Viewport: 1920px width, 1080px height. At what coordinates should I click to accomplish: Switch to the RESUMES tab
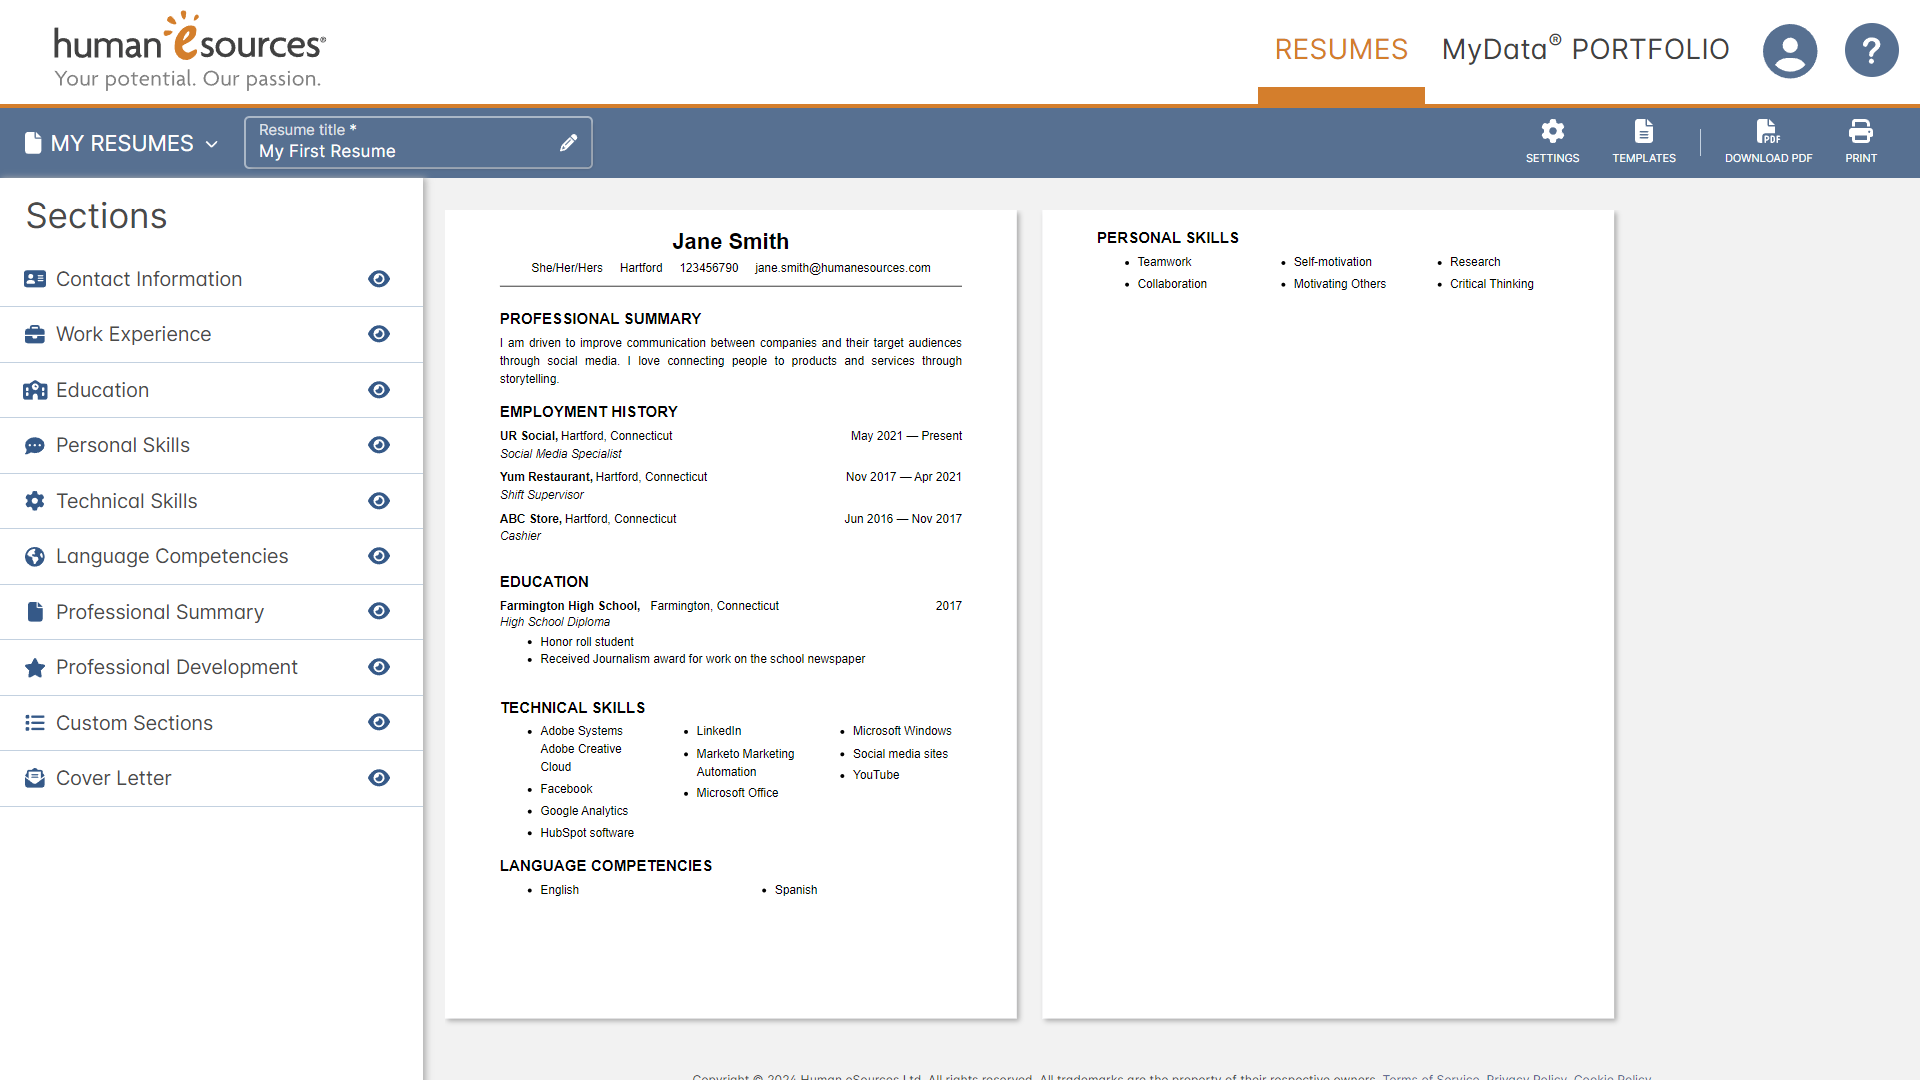pos(1341,49)
